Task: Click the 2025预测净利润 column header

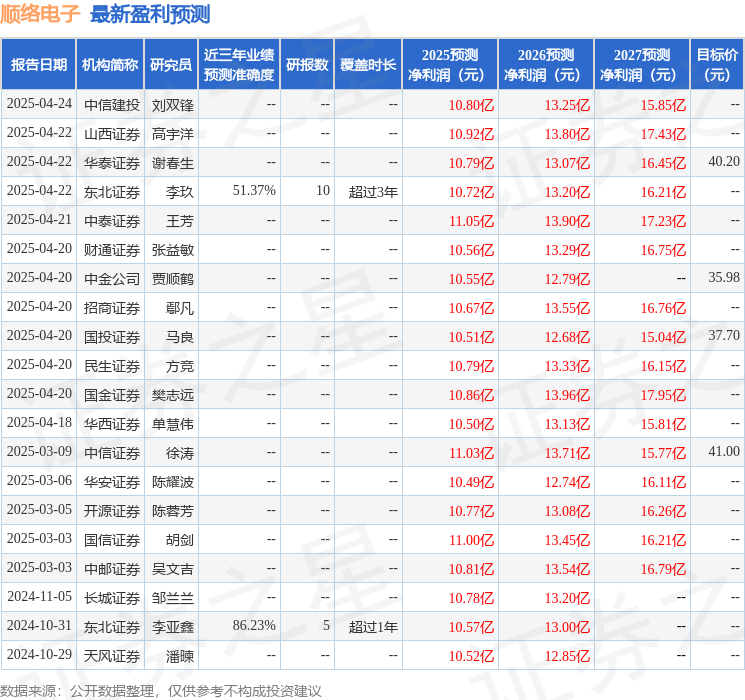Action: (450, 65)
